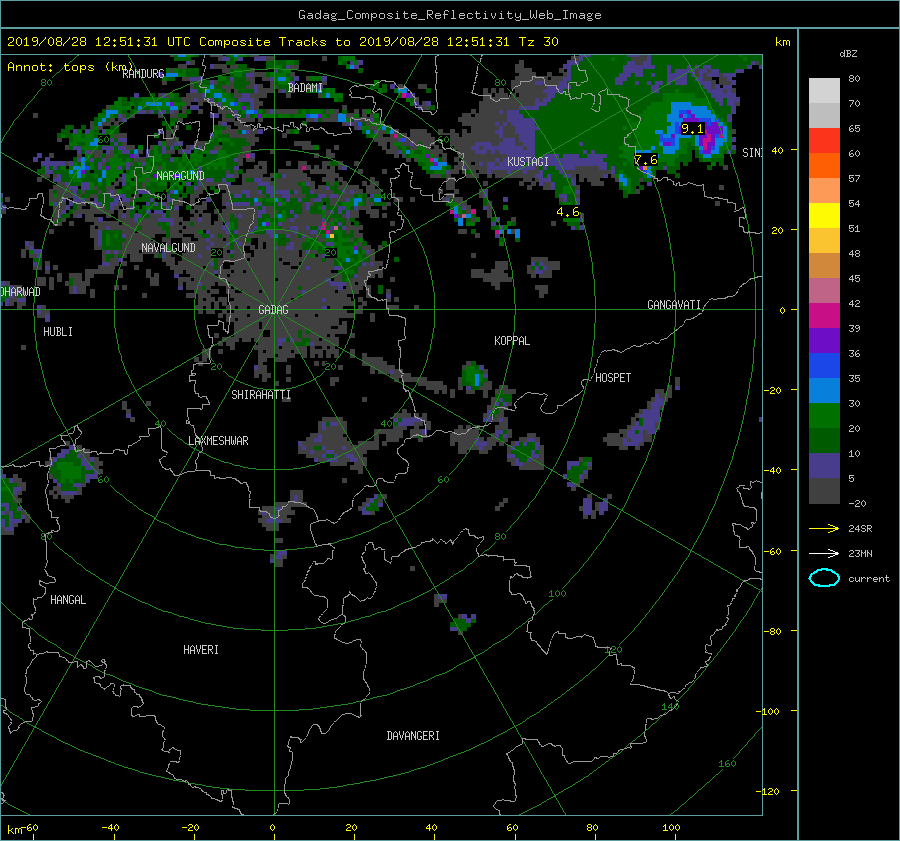Click the BADAMI town label
This screenshot has width=900, height=841.
(305, 88)
